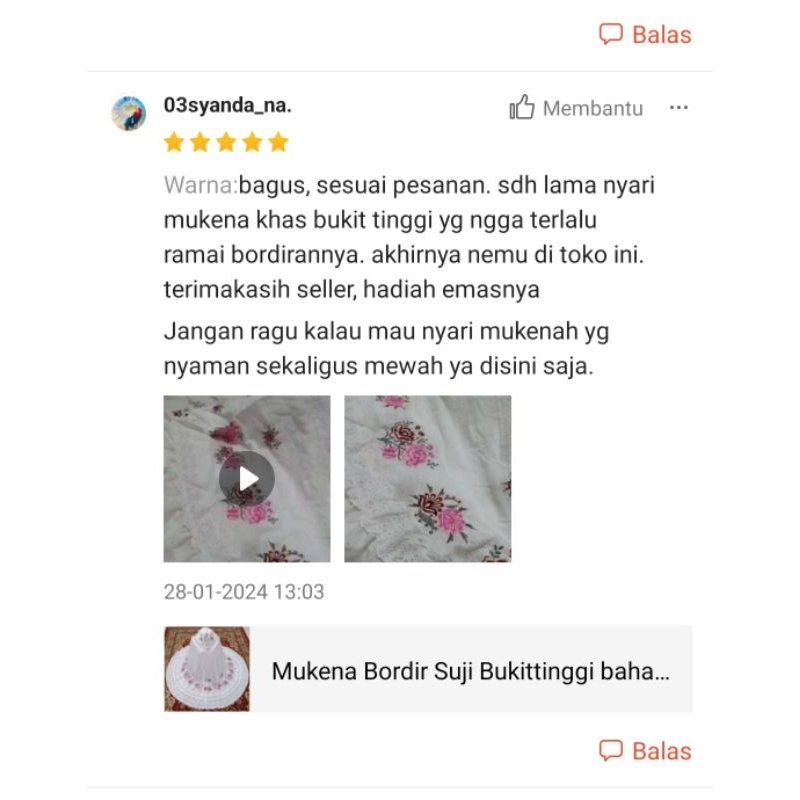Viewport: 800px width, 800px height.
Task: Open Mukena Bordir Suji product thumbnail
Action: (x=207, y=669)
